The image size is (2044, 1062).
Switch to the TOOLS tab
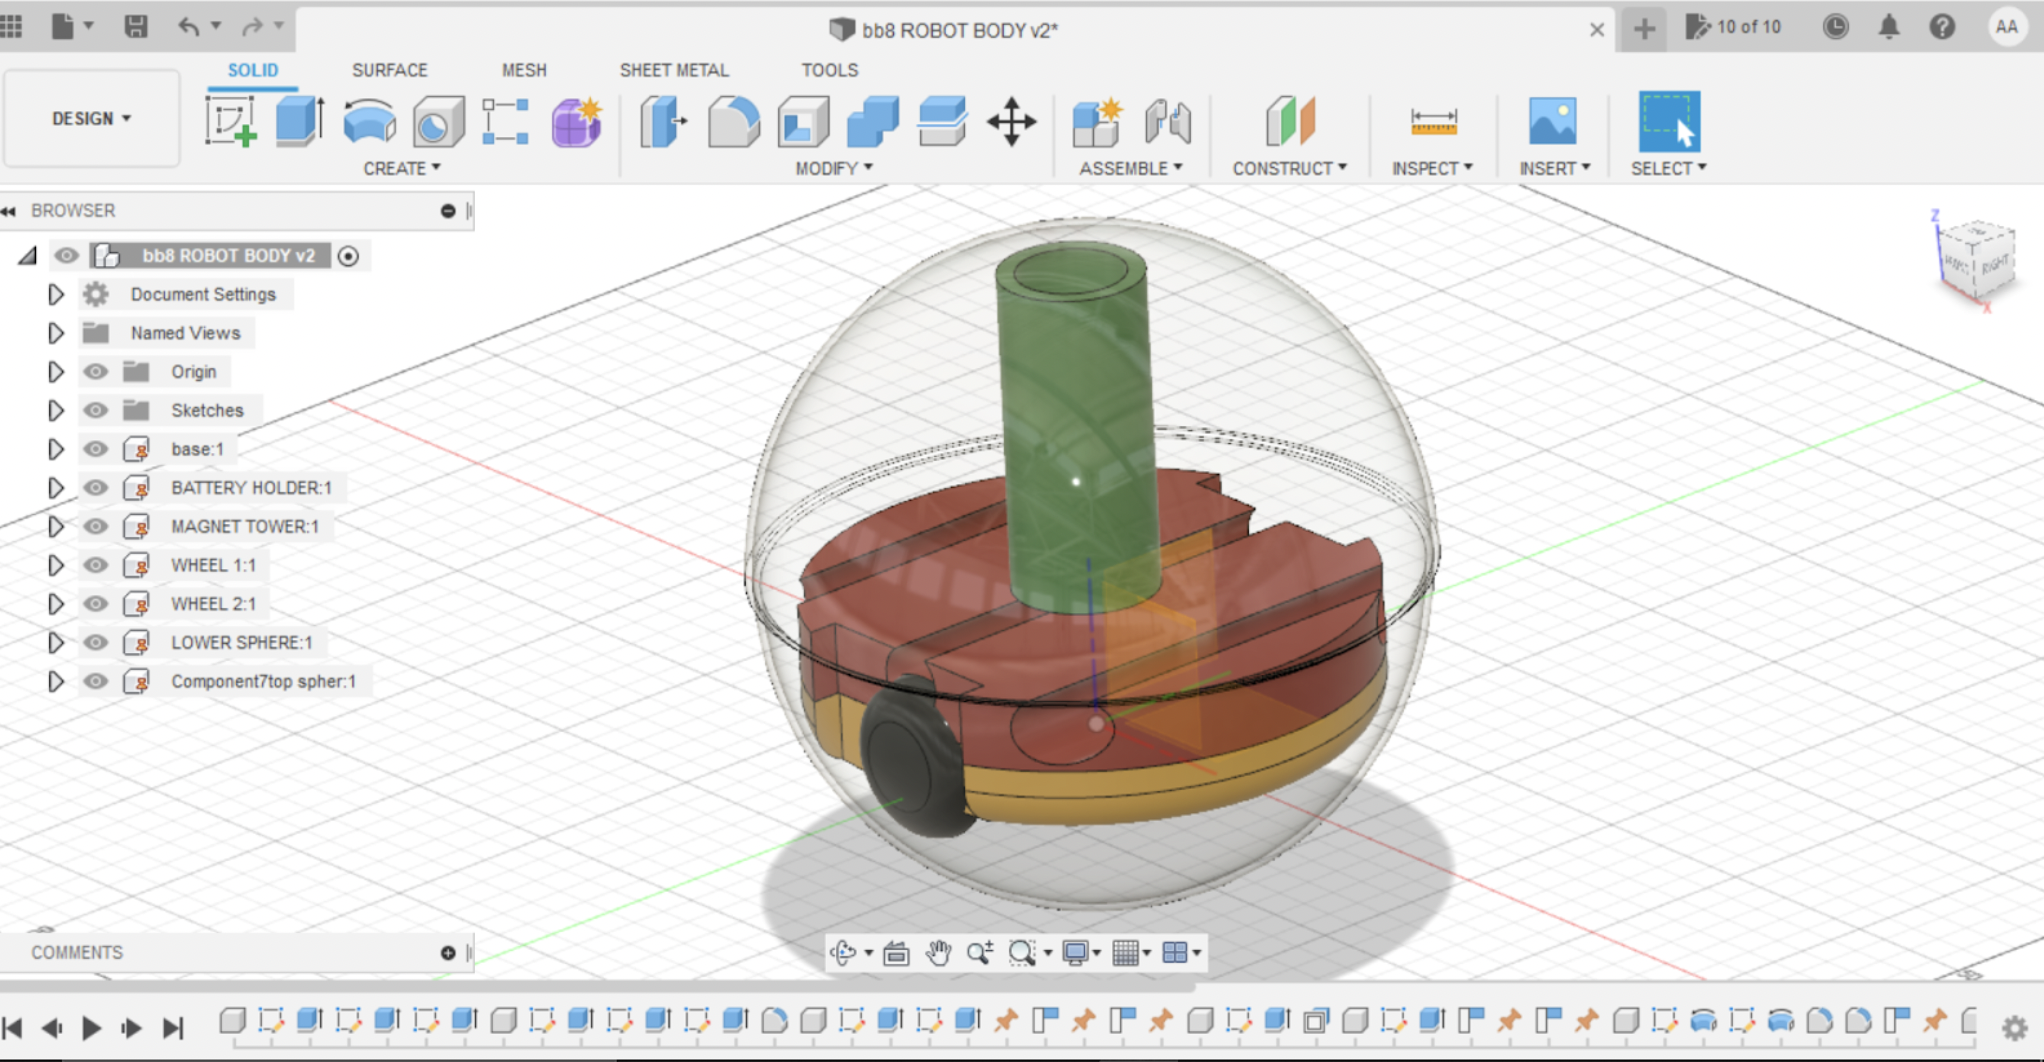829,70
